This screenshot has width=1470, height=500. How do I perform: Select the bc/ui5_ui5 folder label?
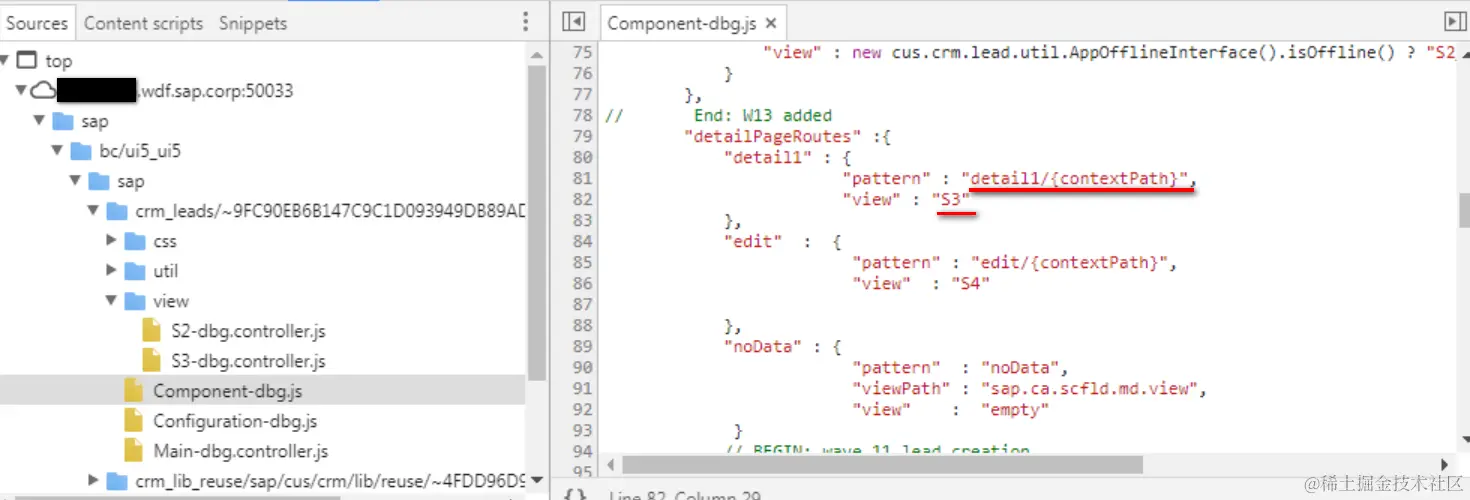click(x=139, y=151)
